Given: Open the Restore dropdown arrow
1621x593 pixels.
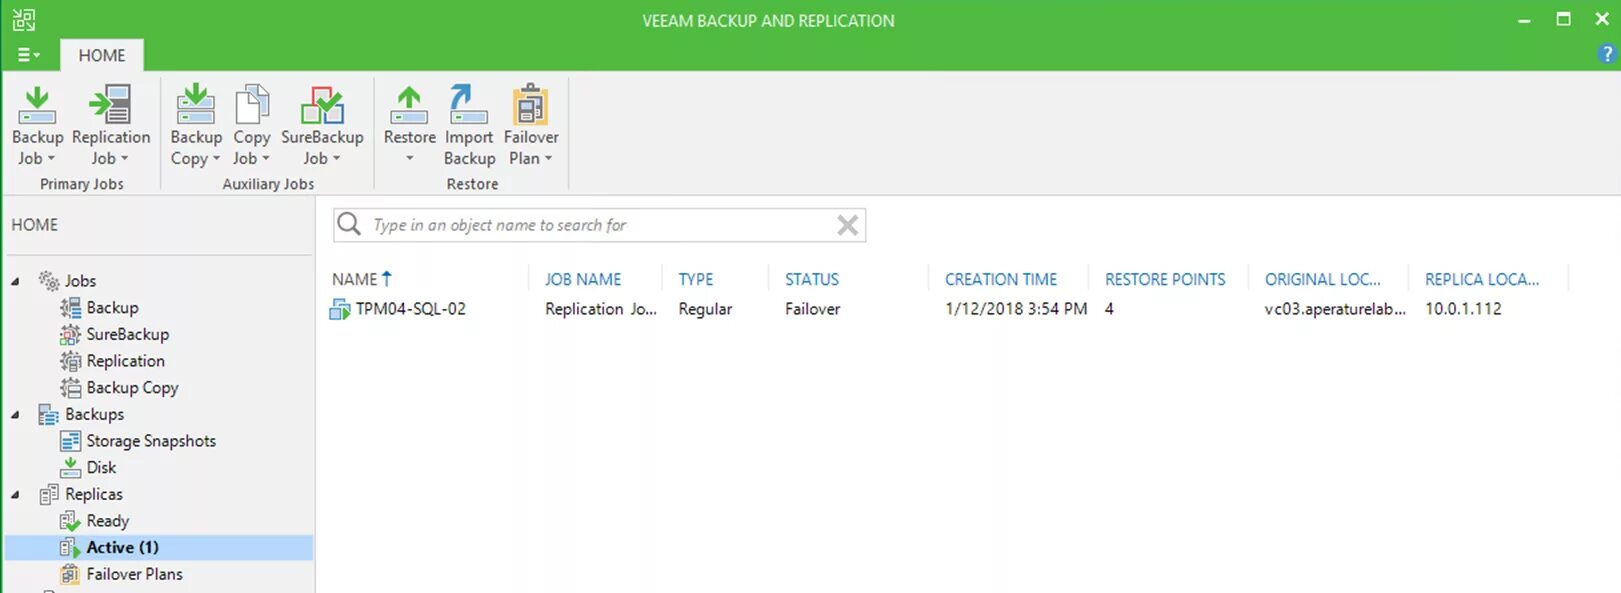Looking at the screenshot, I should [x=409, y=159].
